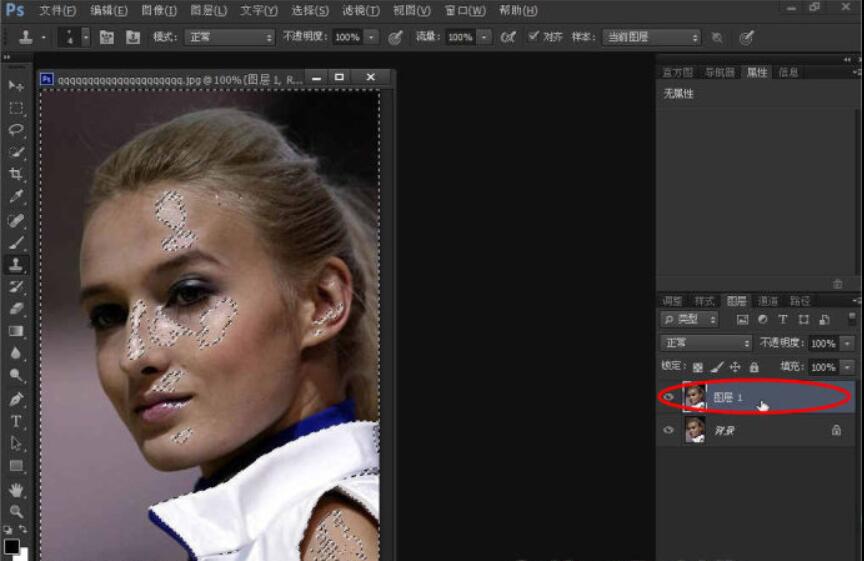Toggle the Aligned checkbox in options bar

pyautogui.click(x=533, y=36)
